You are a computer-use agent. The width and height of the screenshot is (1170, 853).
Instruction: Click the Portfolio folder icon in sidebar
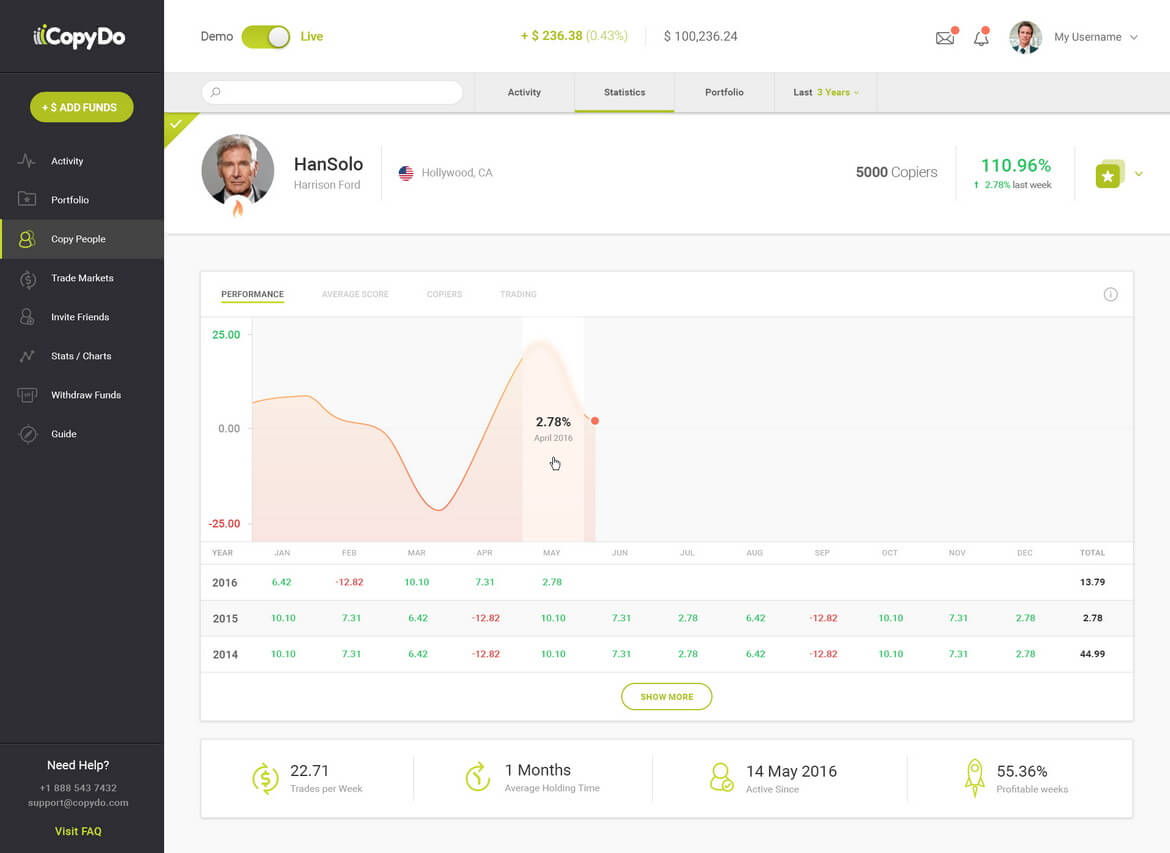27,199
